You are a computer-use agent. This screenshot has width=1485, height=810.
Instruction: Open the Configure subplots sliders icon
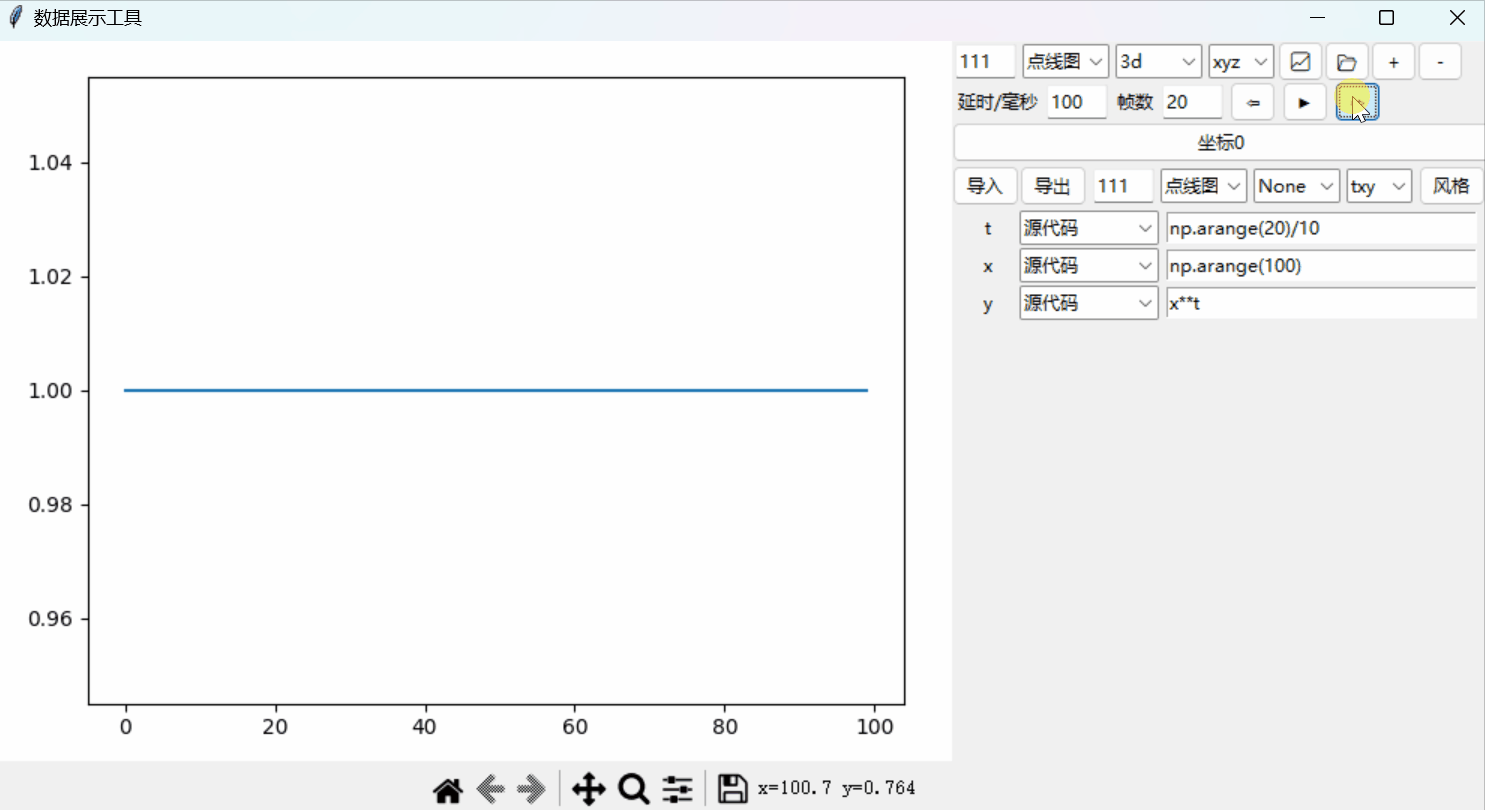tap(677, 789)
